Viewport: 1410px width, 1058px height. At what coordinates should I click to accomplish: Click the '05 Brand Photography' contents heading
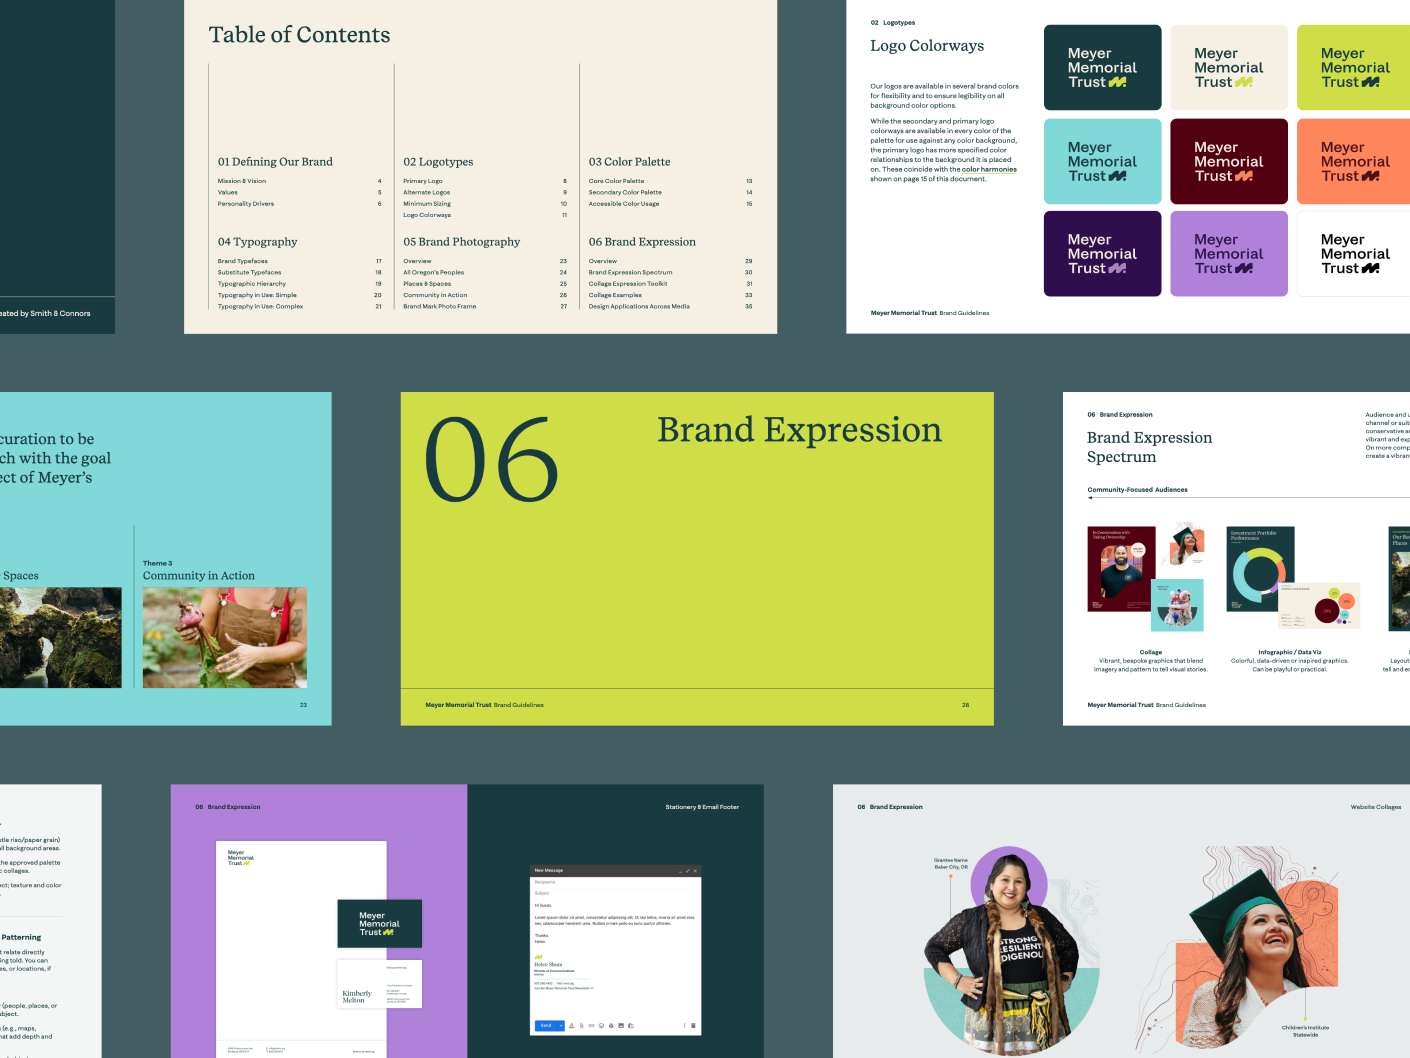(462, 242)
